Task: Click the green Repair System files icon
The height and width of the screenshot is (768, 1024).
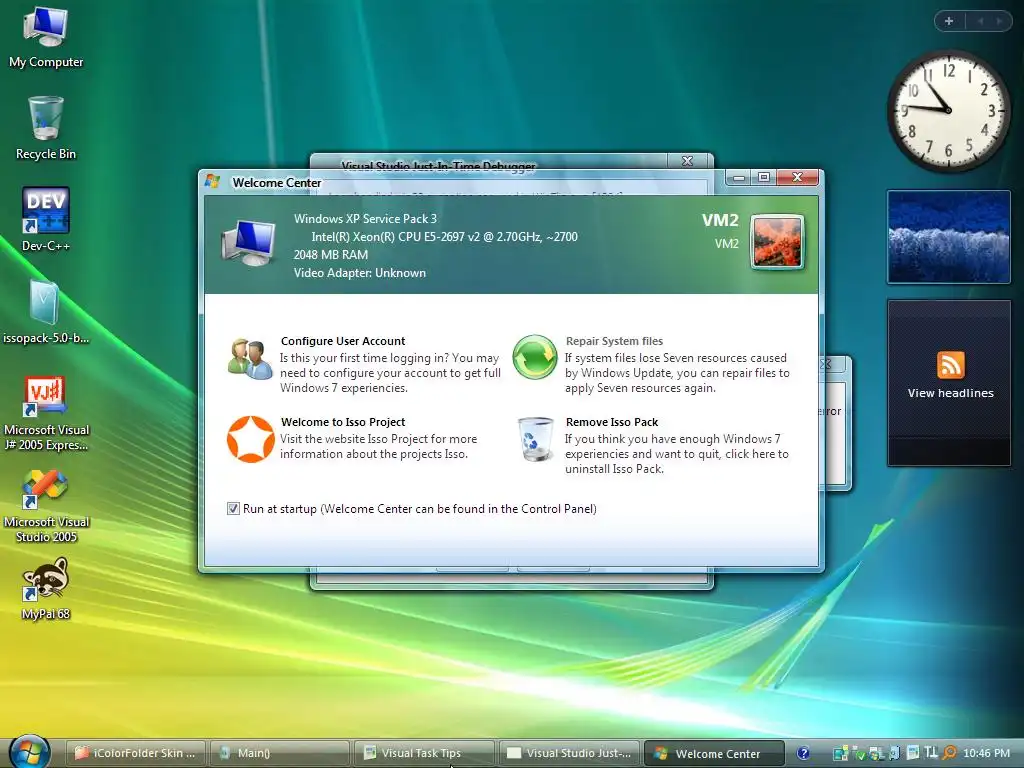Action: [535, 357]
